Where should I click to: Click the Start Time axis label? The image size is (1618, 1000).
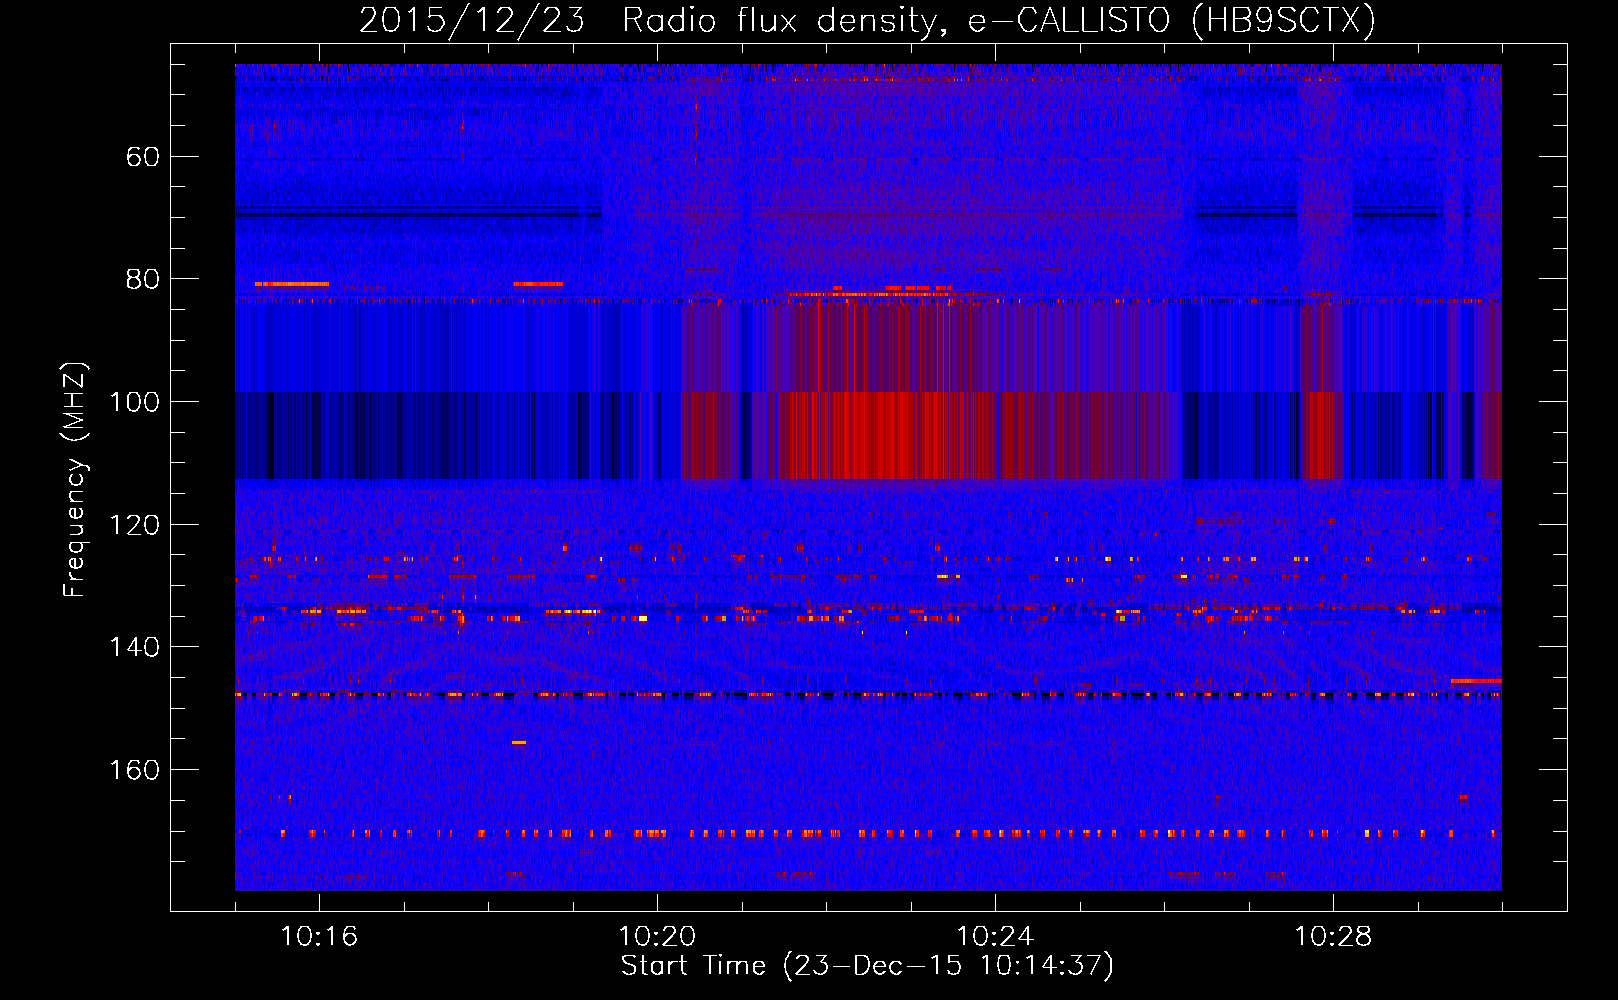point(867,966)
